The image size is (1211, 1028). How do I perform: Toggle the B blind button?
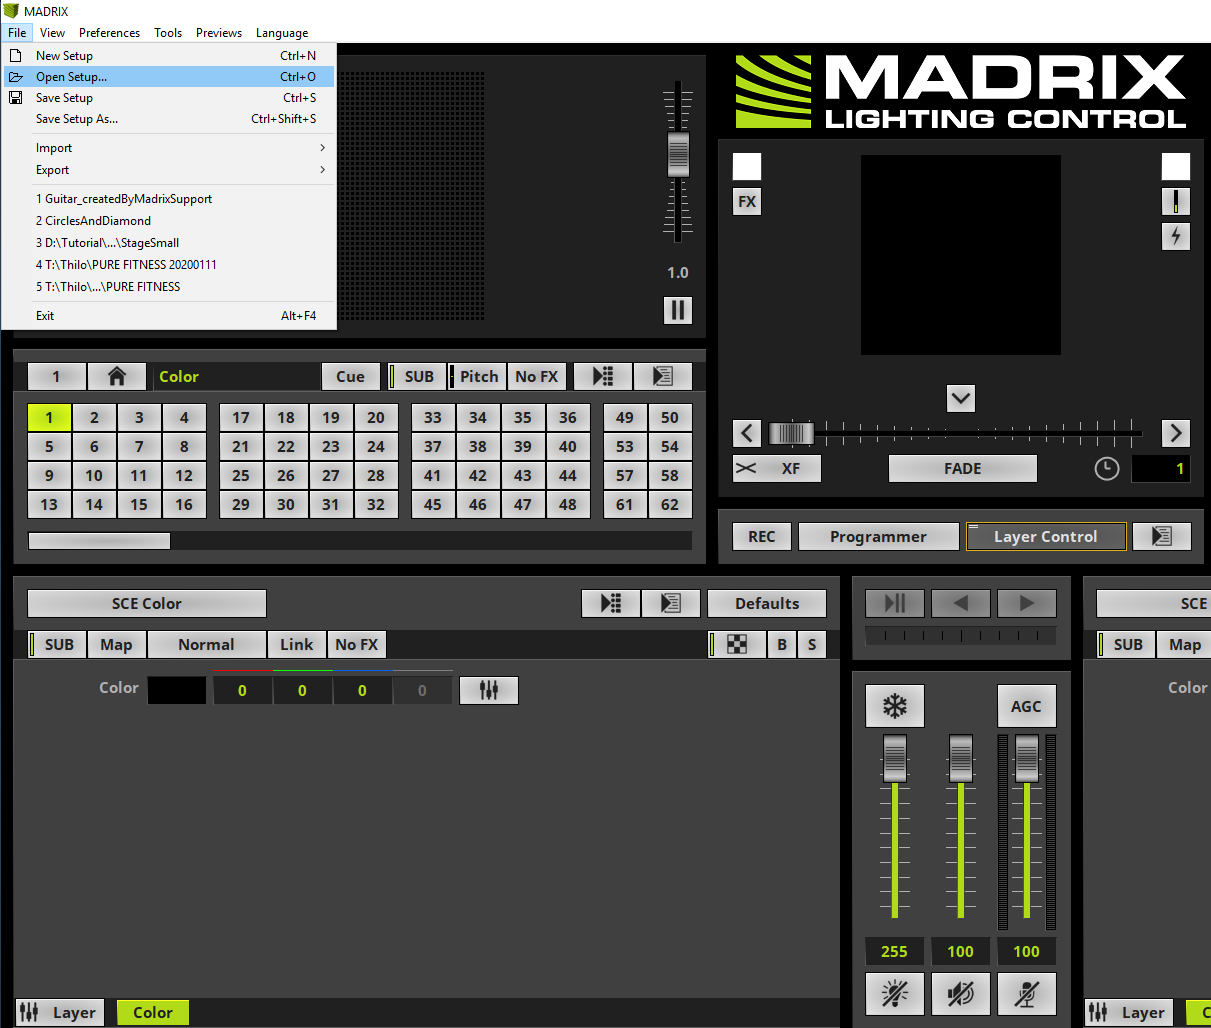pyautogui.click(x=782, y=644)
